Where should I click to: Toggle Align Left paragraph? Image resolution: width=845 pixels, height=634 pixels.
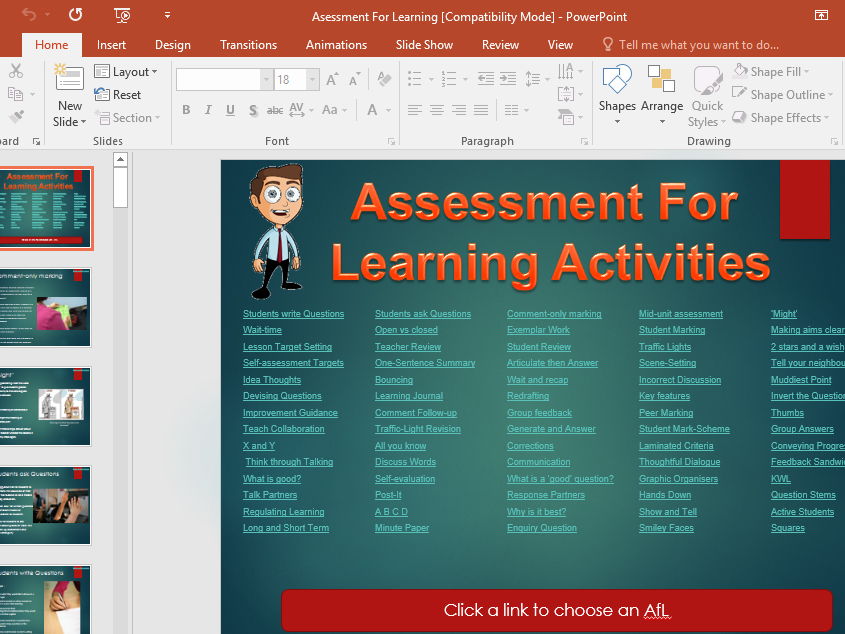pyautogui.click(x=414, y=111)
